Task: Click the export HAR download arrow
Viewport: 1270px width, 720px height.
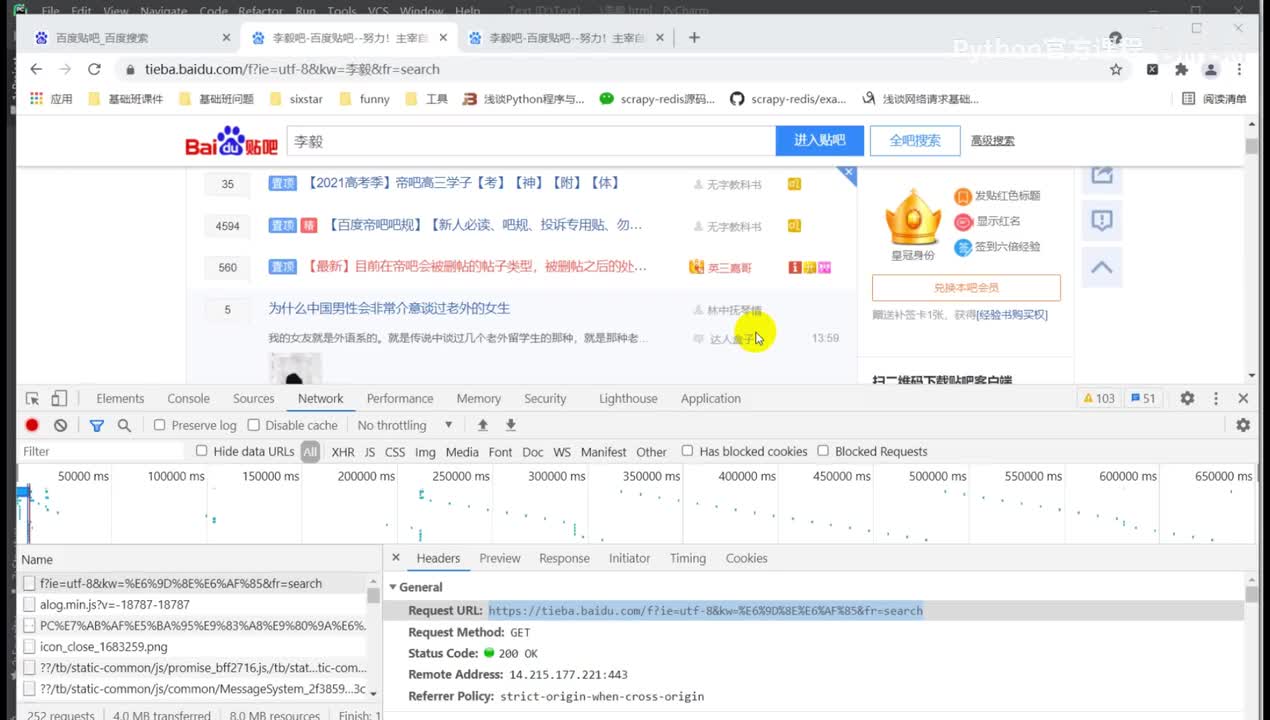Action: (x=510, y=425)
